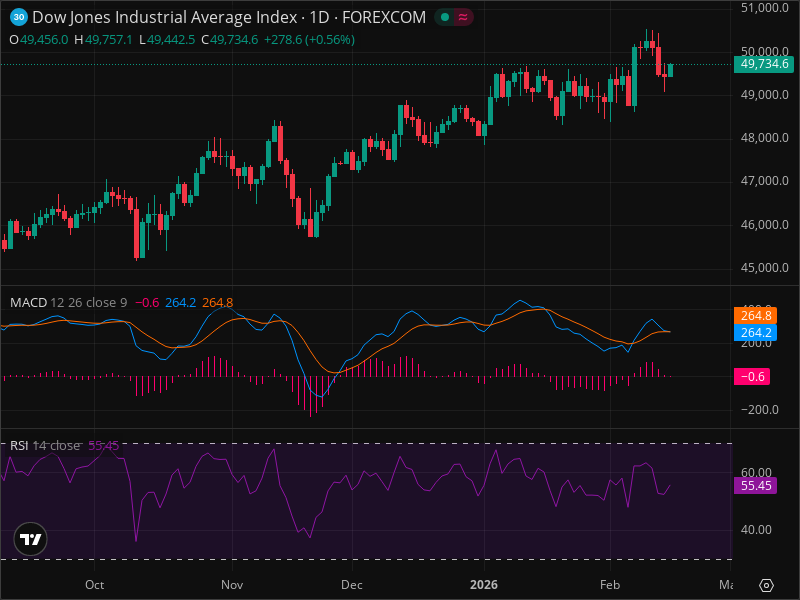Click the pink histogram value −0.6 tag
This screenshot has height=600, width=800.
point(752,377)
